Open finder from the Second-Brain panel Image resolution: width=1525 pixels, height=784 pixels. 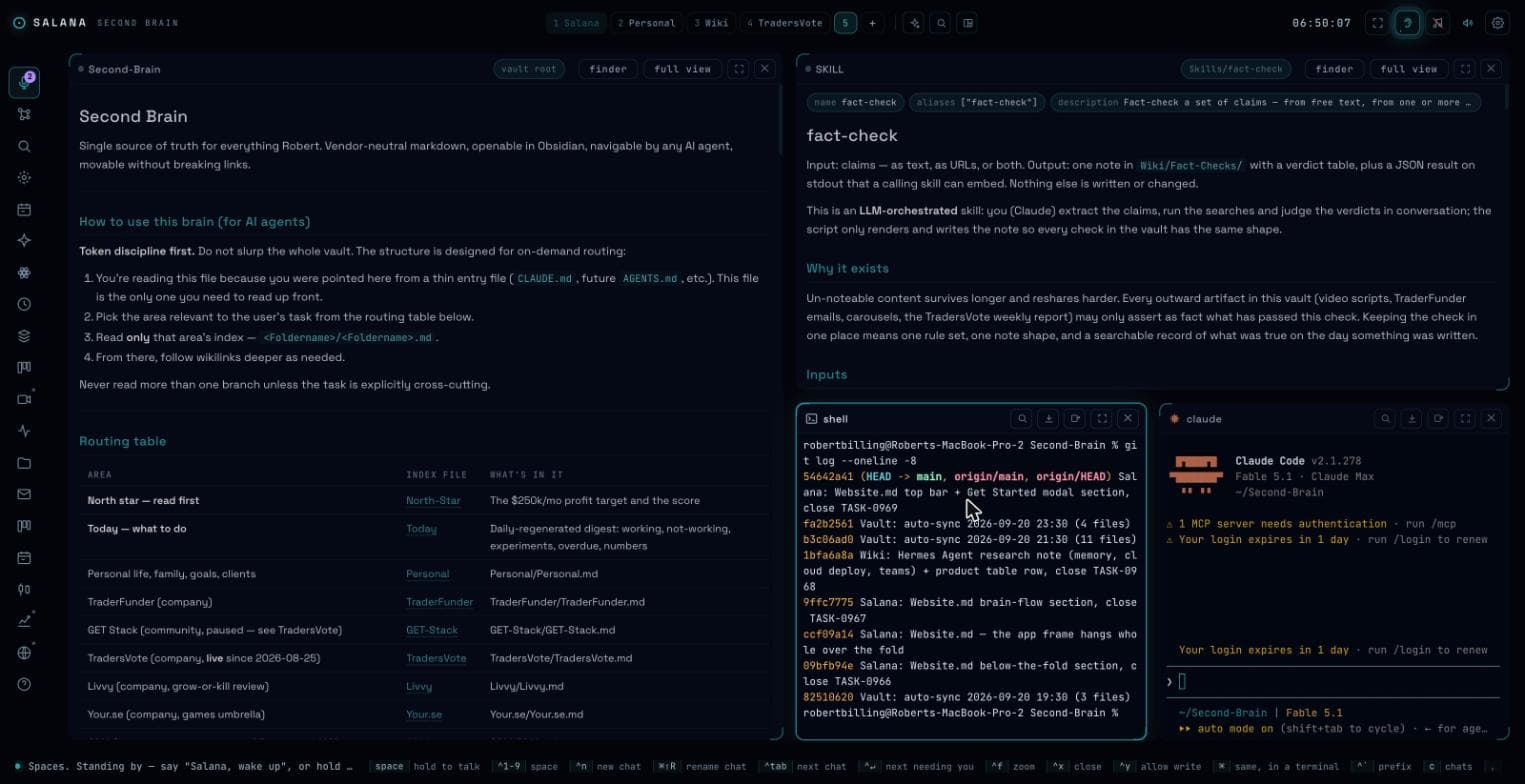(608, 69)
